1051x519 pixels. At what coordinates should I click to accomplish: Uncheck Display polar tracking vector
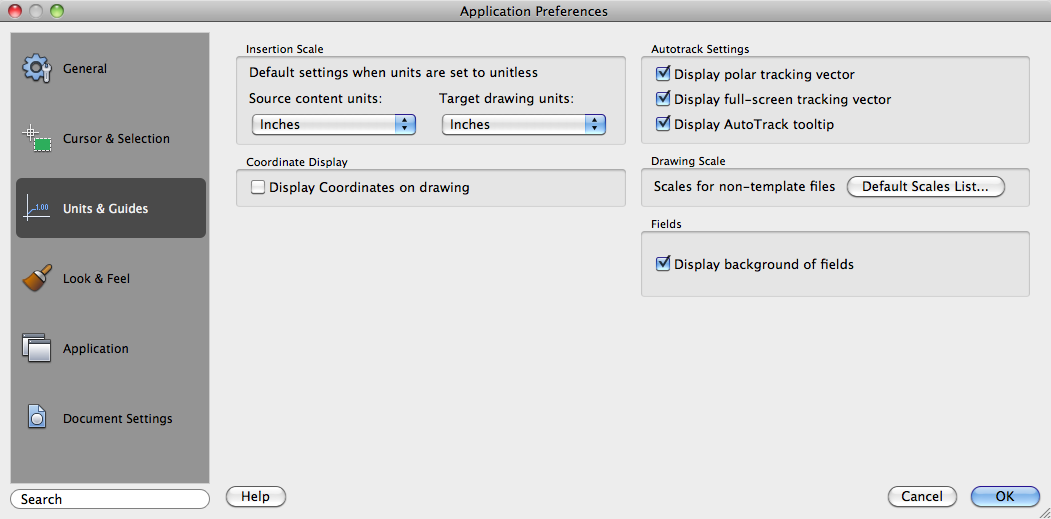click(x=662, y=74)
